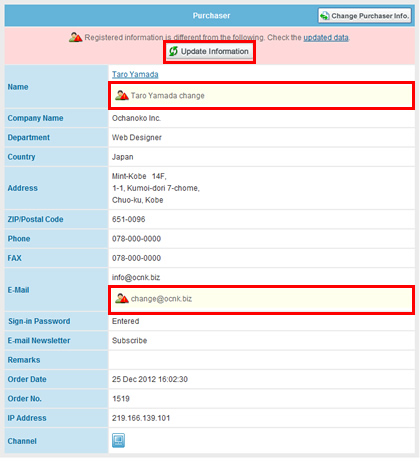This screenshot has height=470, width=420.
Task: Click the Update Information button
Action: click(209, 52)
